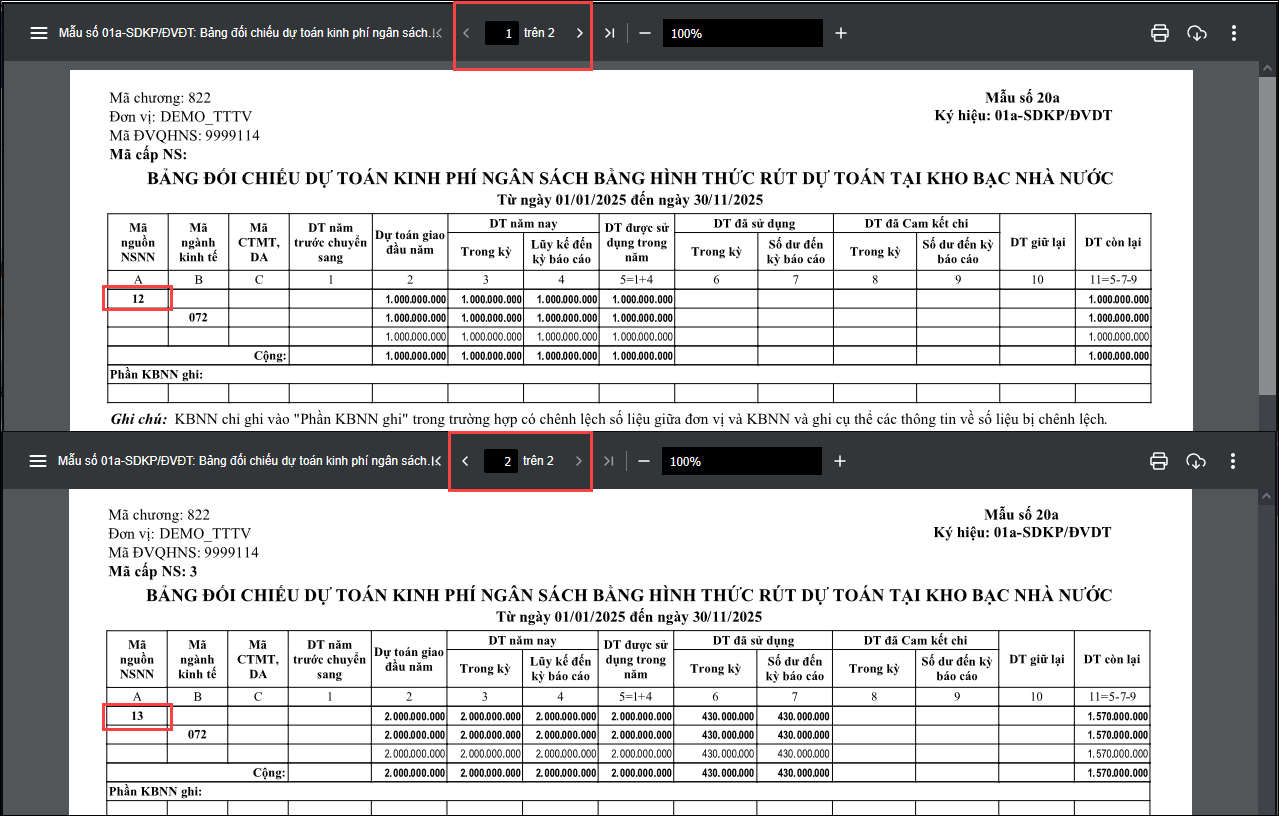Click 'DT còn lại' header on page 2
This screenshot has width=1279, height=816.
(x=1111, y=659)
